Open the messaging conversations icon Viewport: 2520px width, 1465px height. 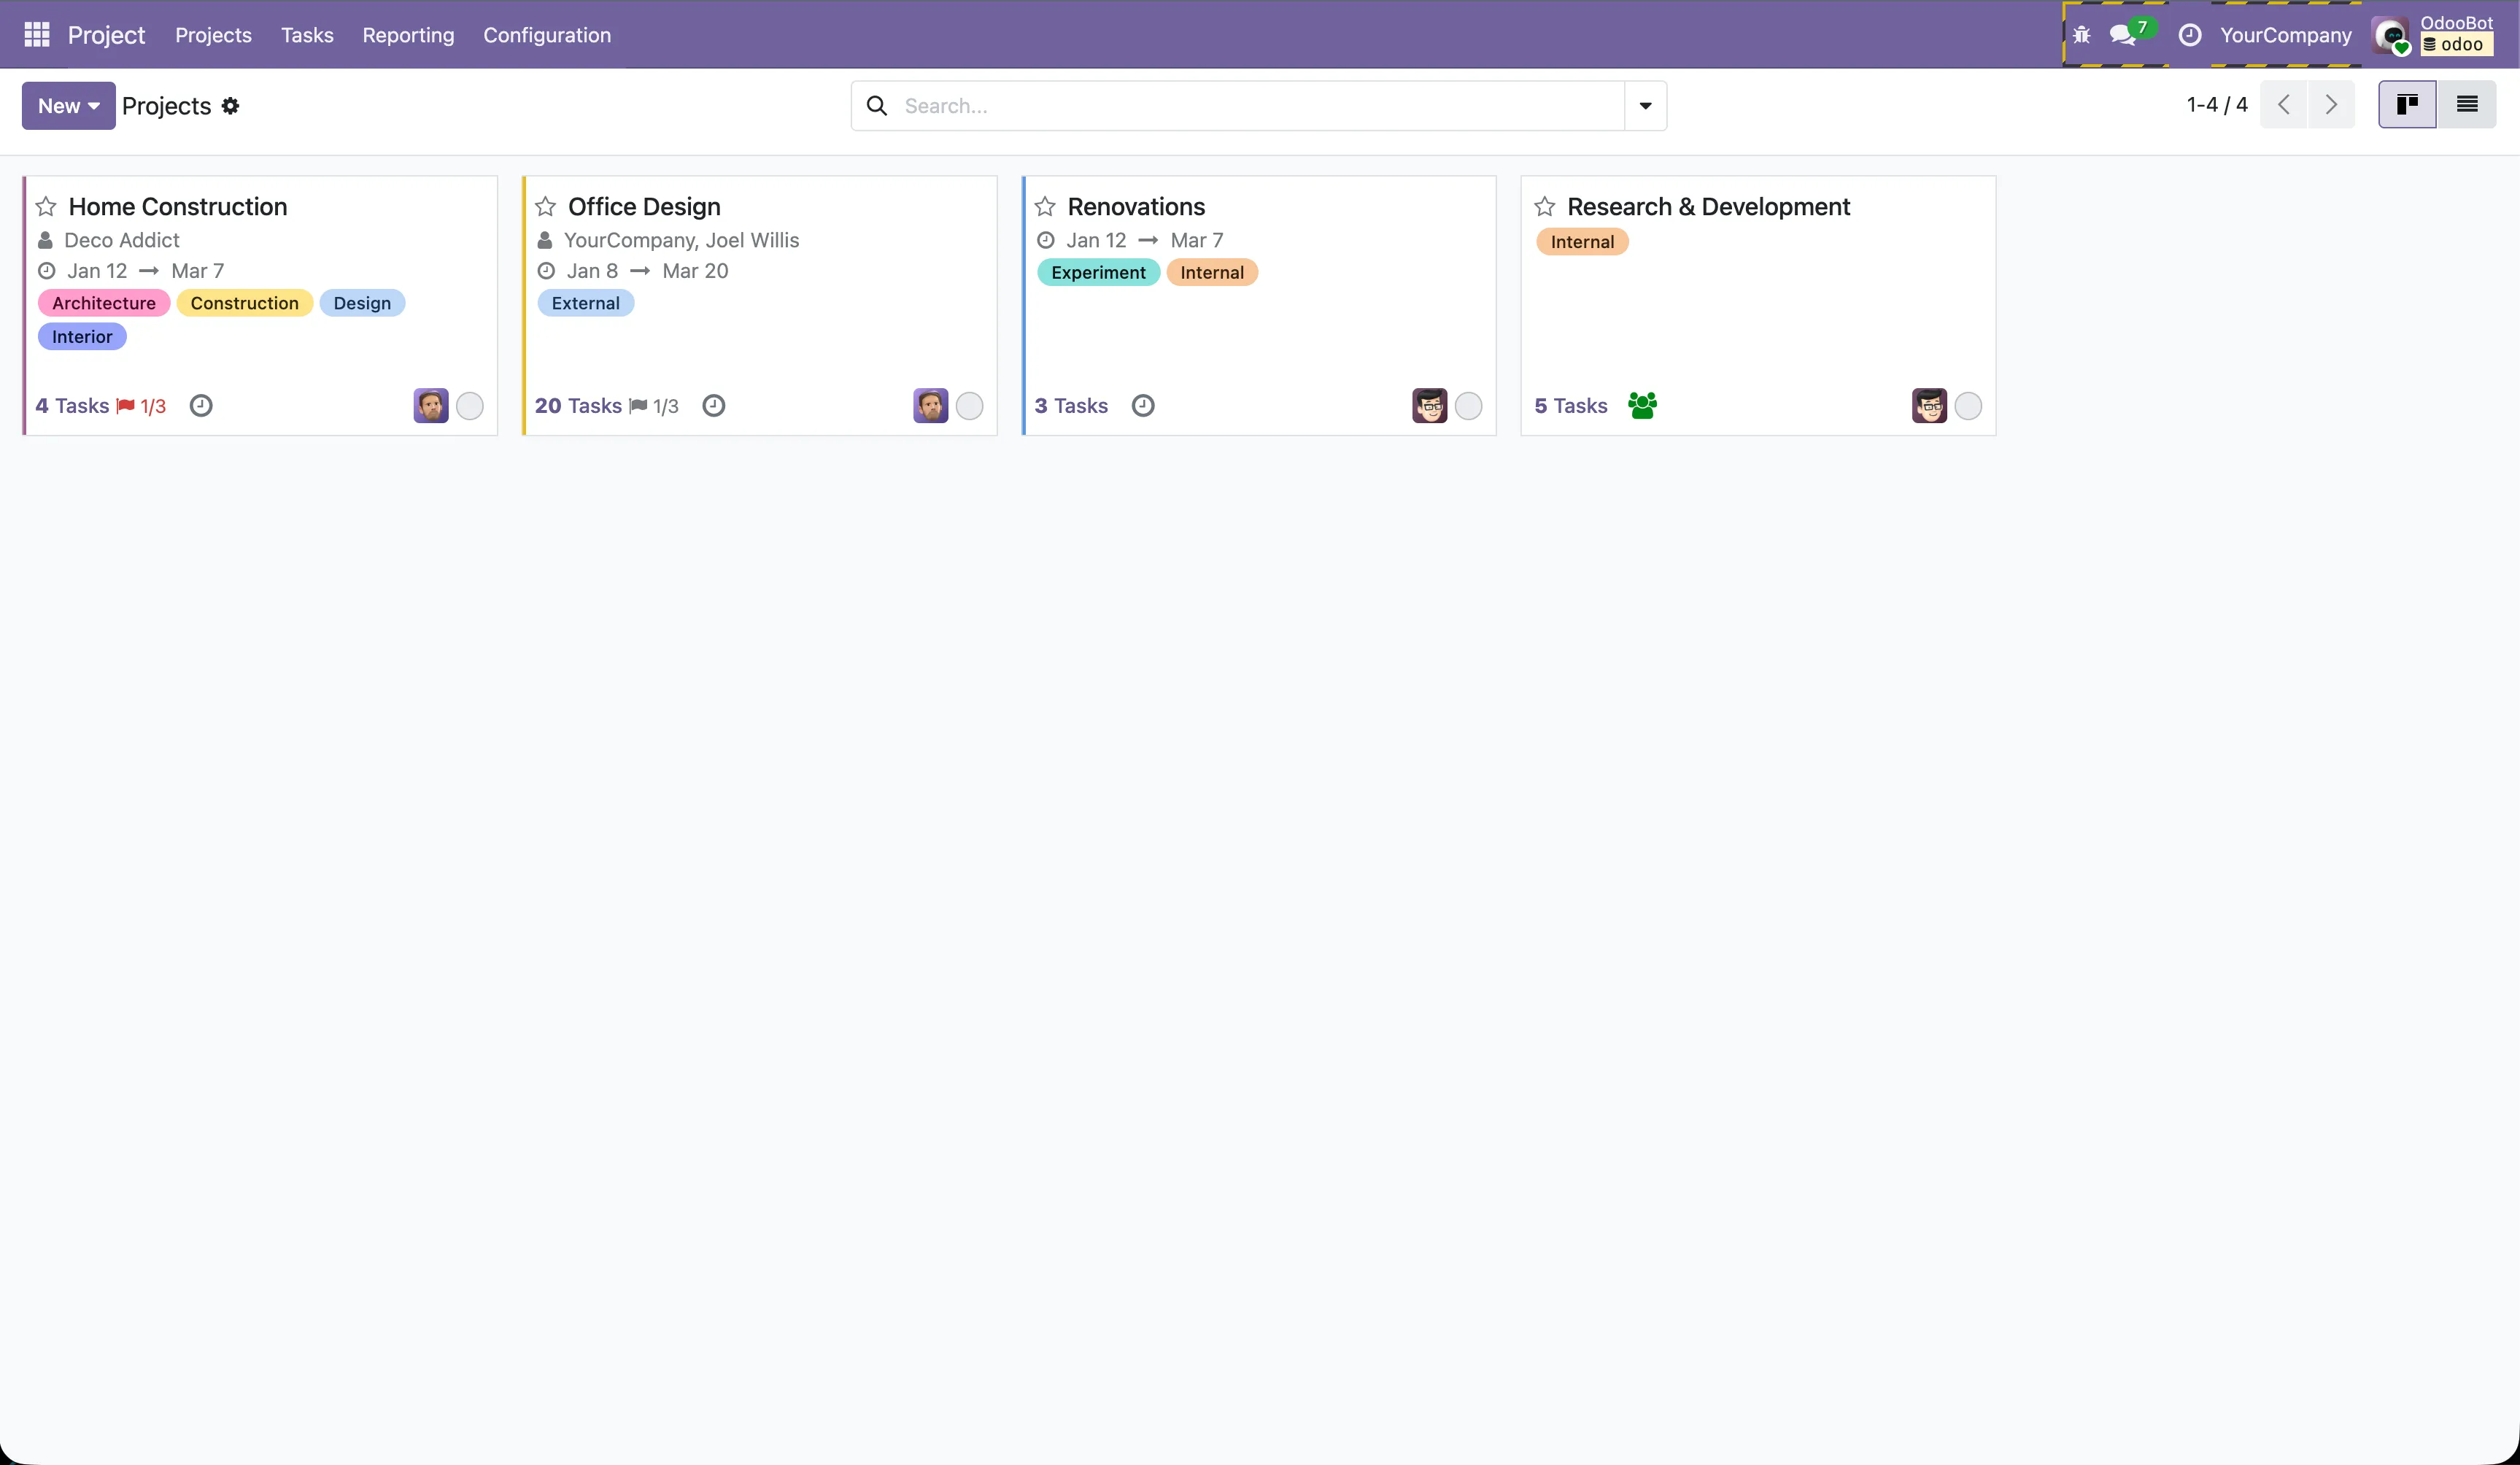coord(2123,34)
